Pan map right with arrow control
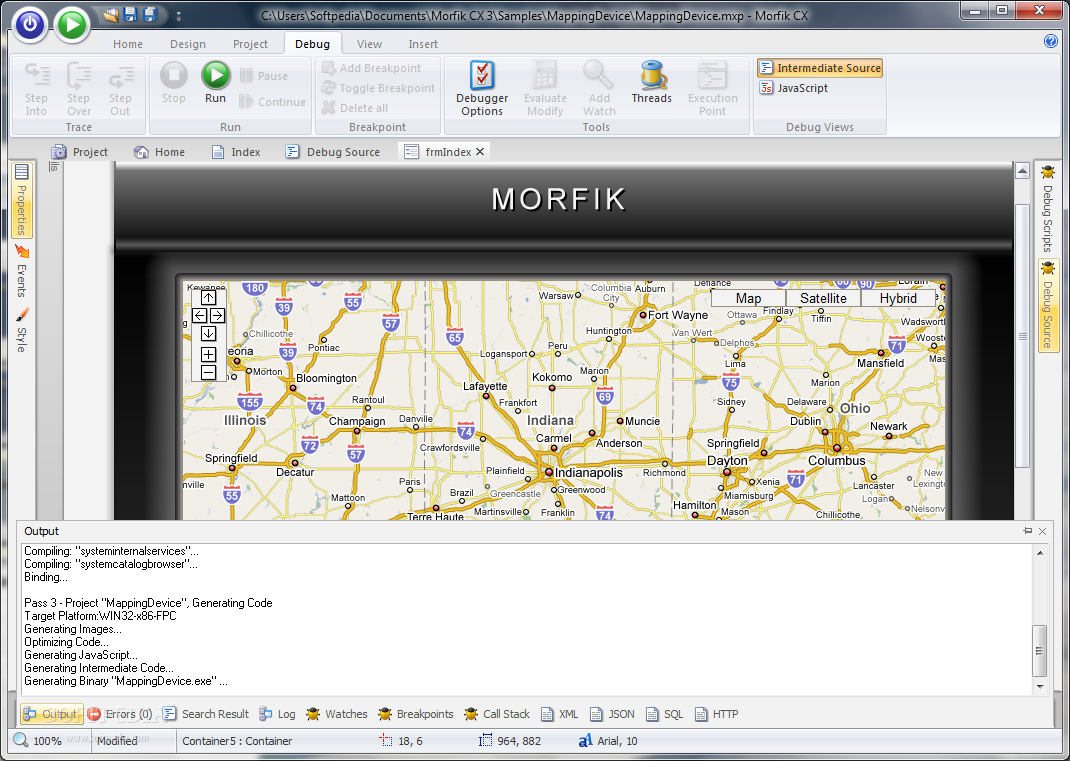The width and height of the screenshot is (1070, 761). [x=218, y=315]
